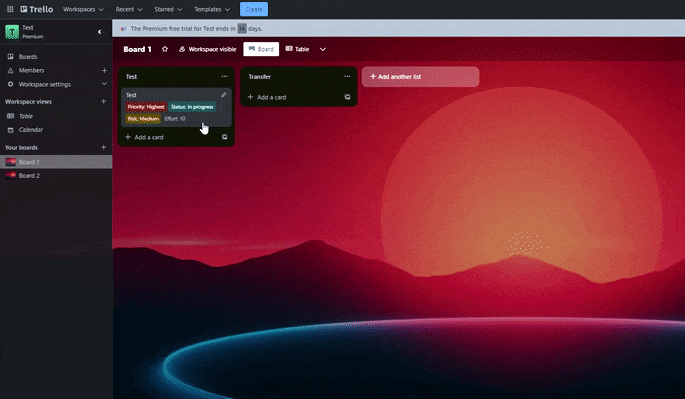The height and width of the screenshot is (399, 685).
Task: Switch to the Board view tab
Action: coord(261,49)
